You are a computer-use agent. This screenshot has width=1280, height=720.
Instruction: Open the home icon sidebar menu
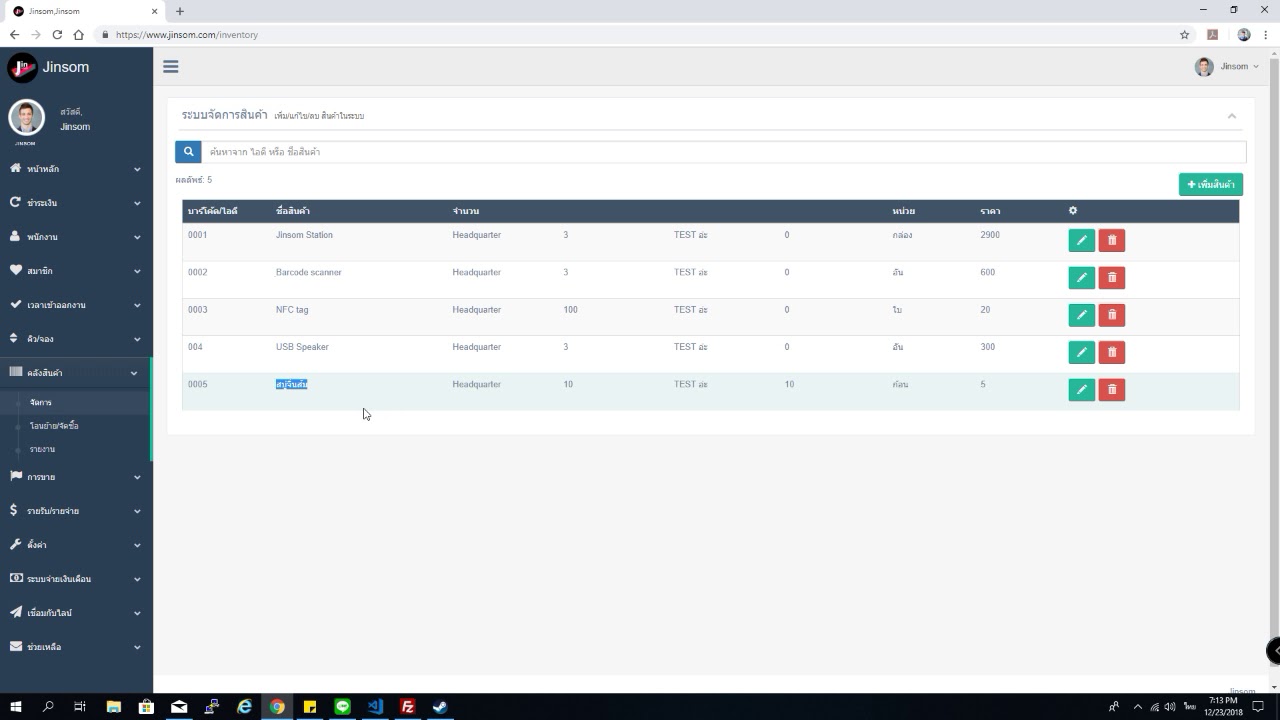click(76, 169)
